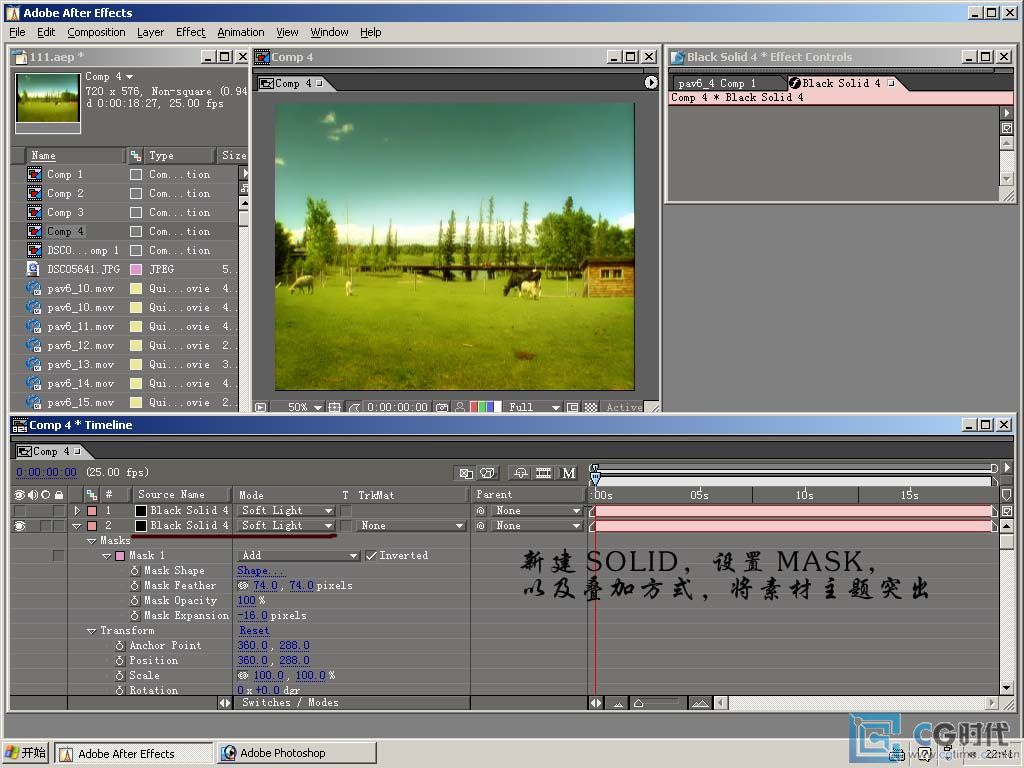Open layer 2 Soft Light mode dropdown

point(286,526)
